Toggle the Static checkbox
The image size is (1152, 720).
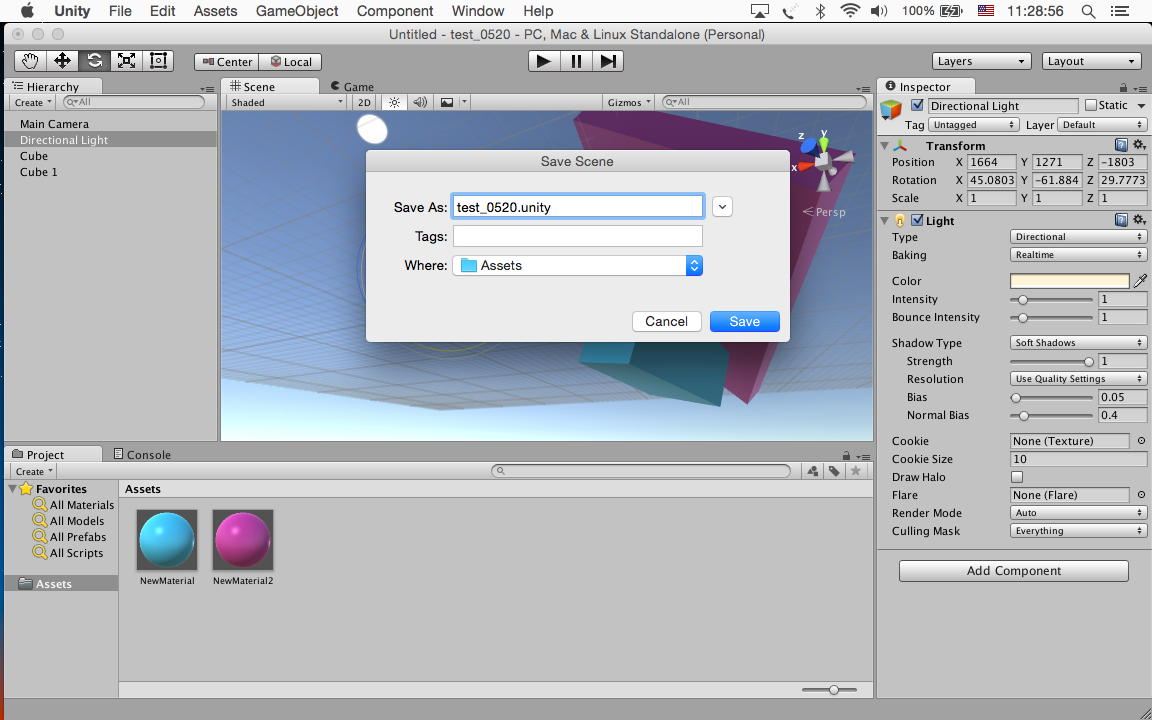[1091, 105]
